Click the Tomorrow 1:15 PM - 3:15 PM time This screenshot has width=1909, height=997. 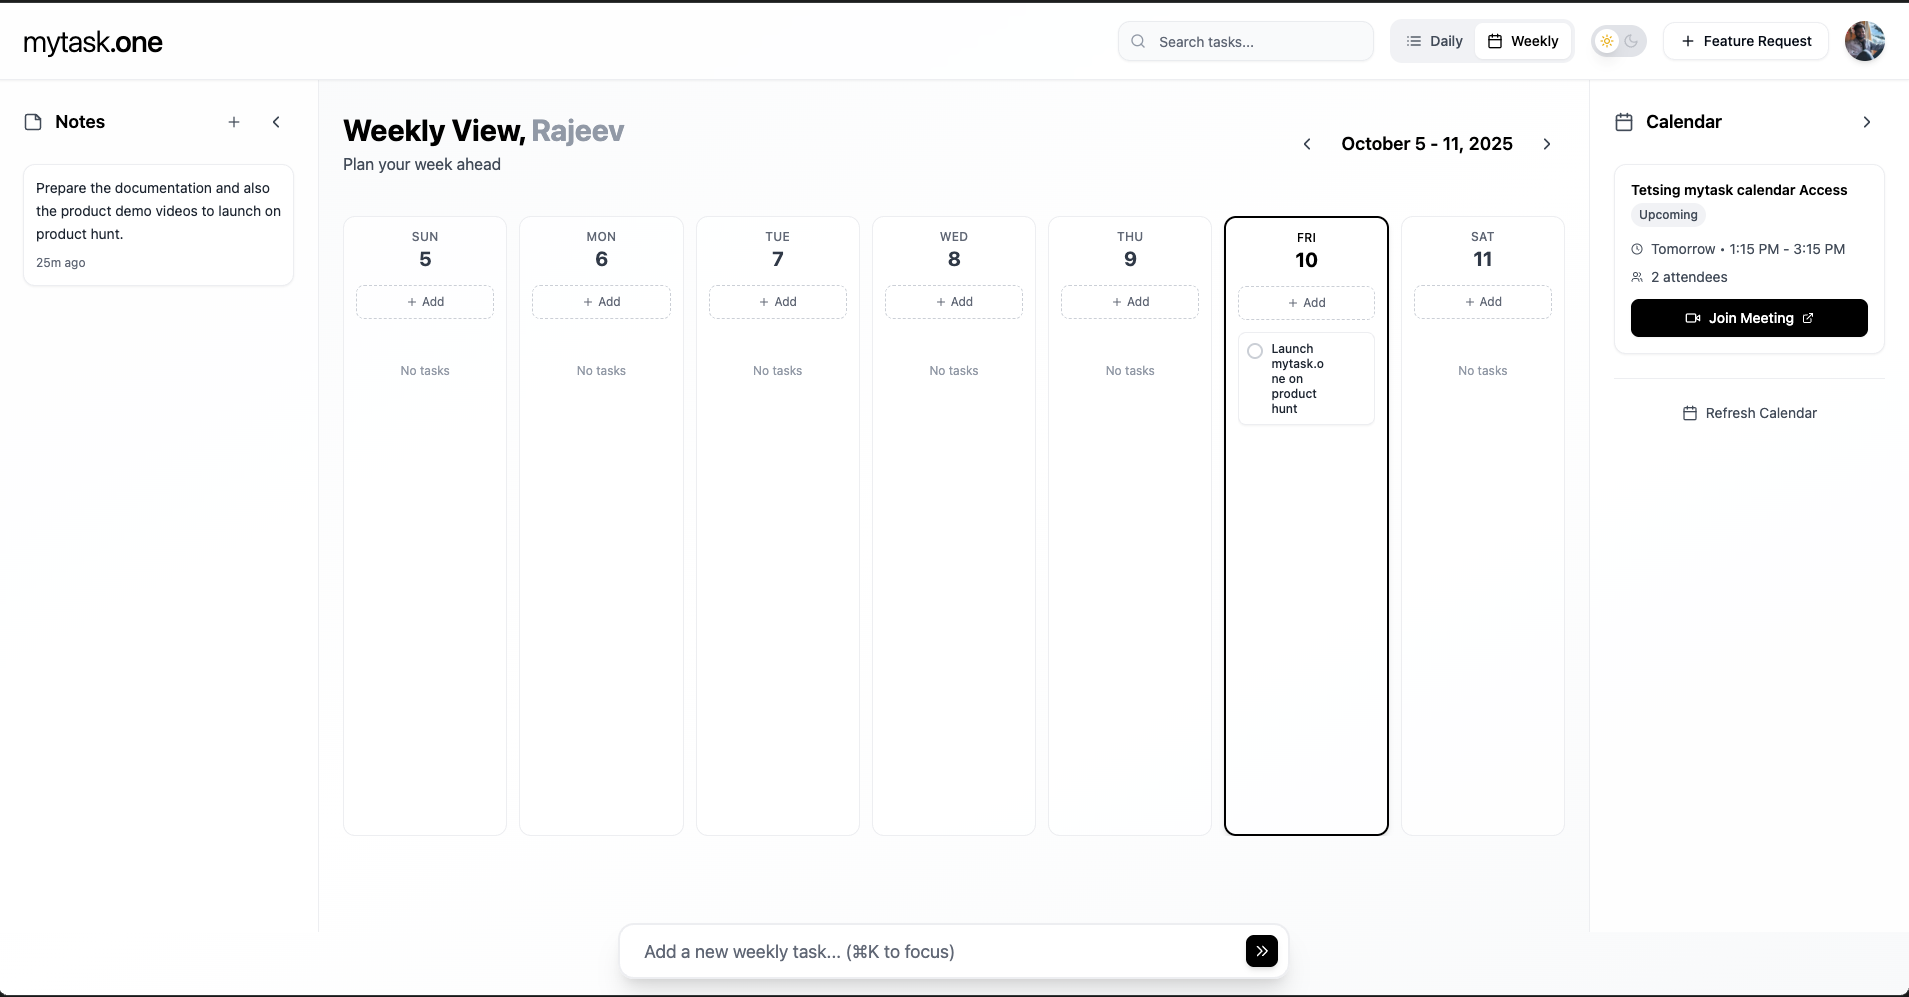(1748, 249)
